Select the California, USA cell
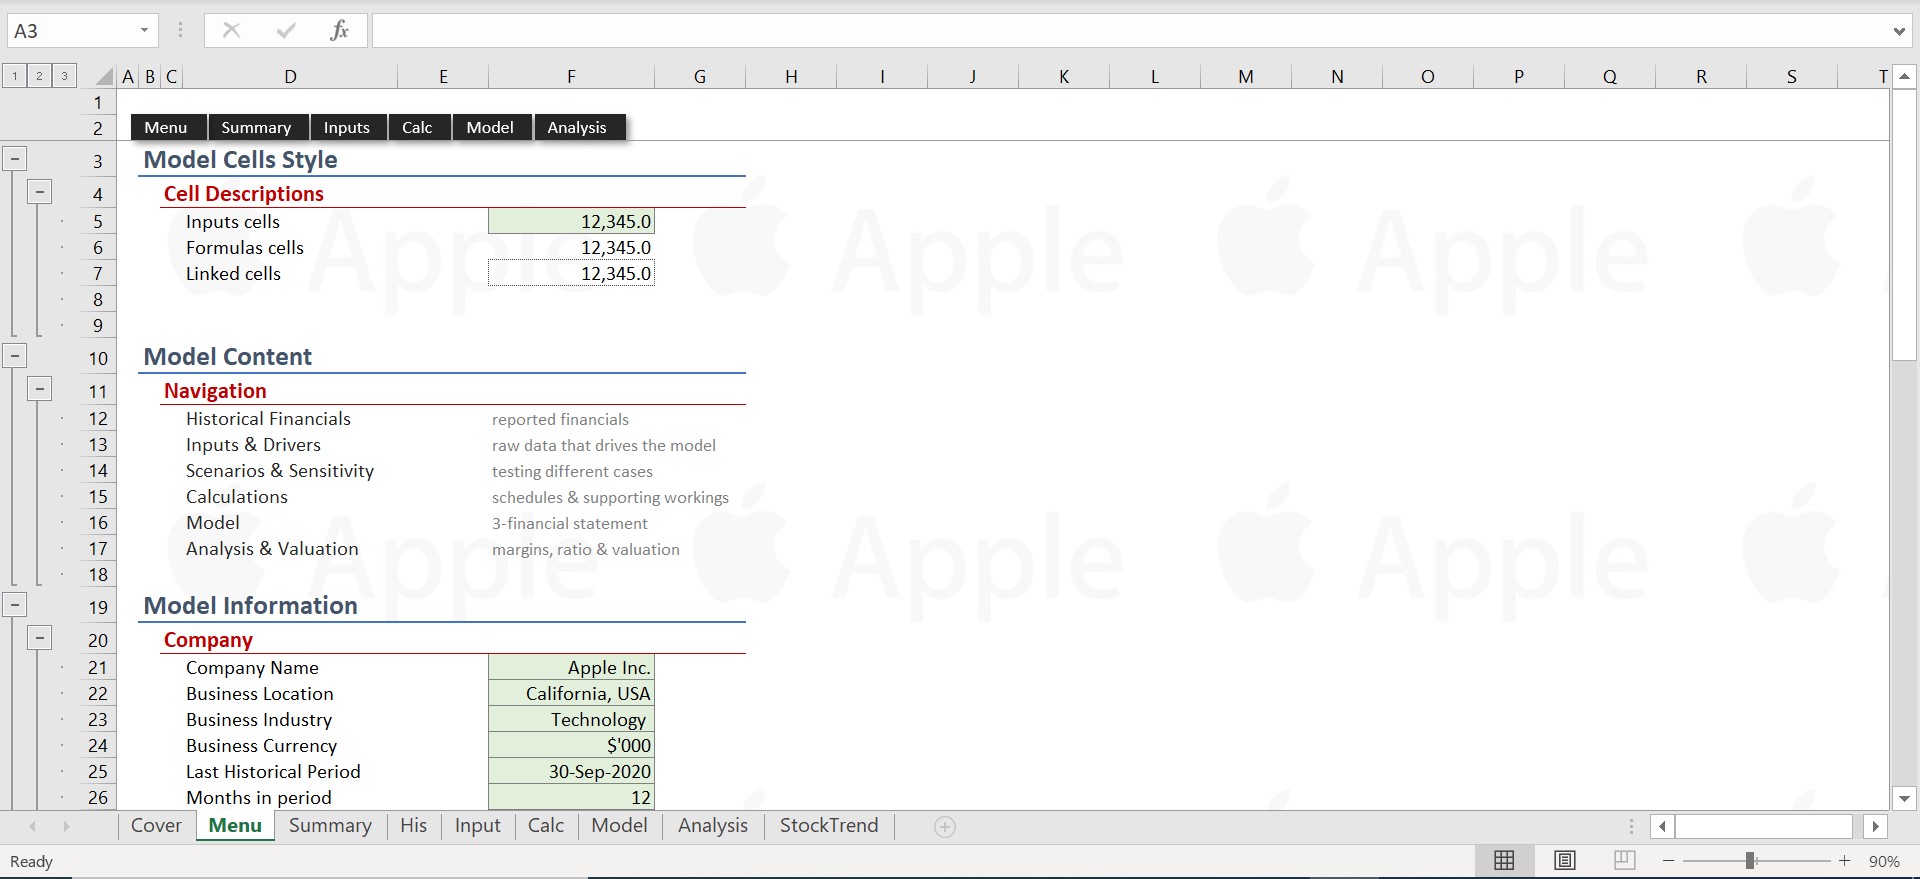This screenshot has height=879, width=1920. tap(571, 693)
